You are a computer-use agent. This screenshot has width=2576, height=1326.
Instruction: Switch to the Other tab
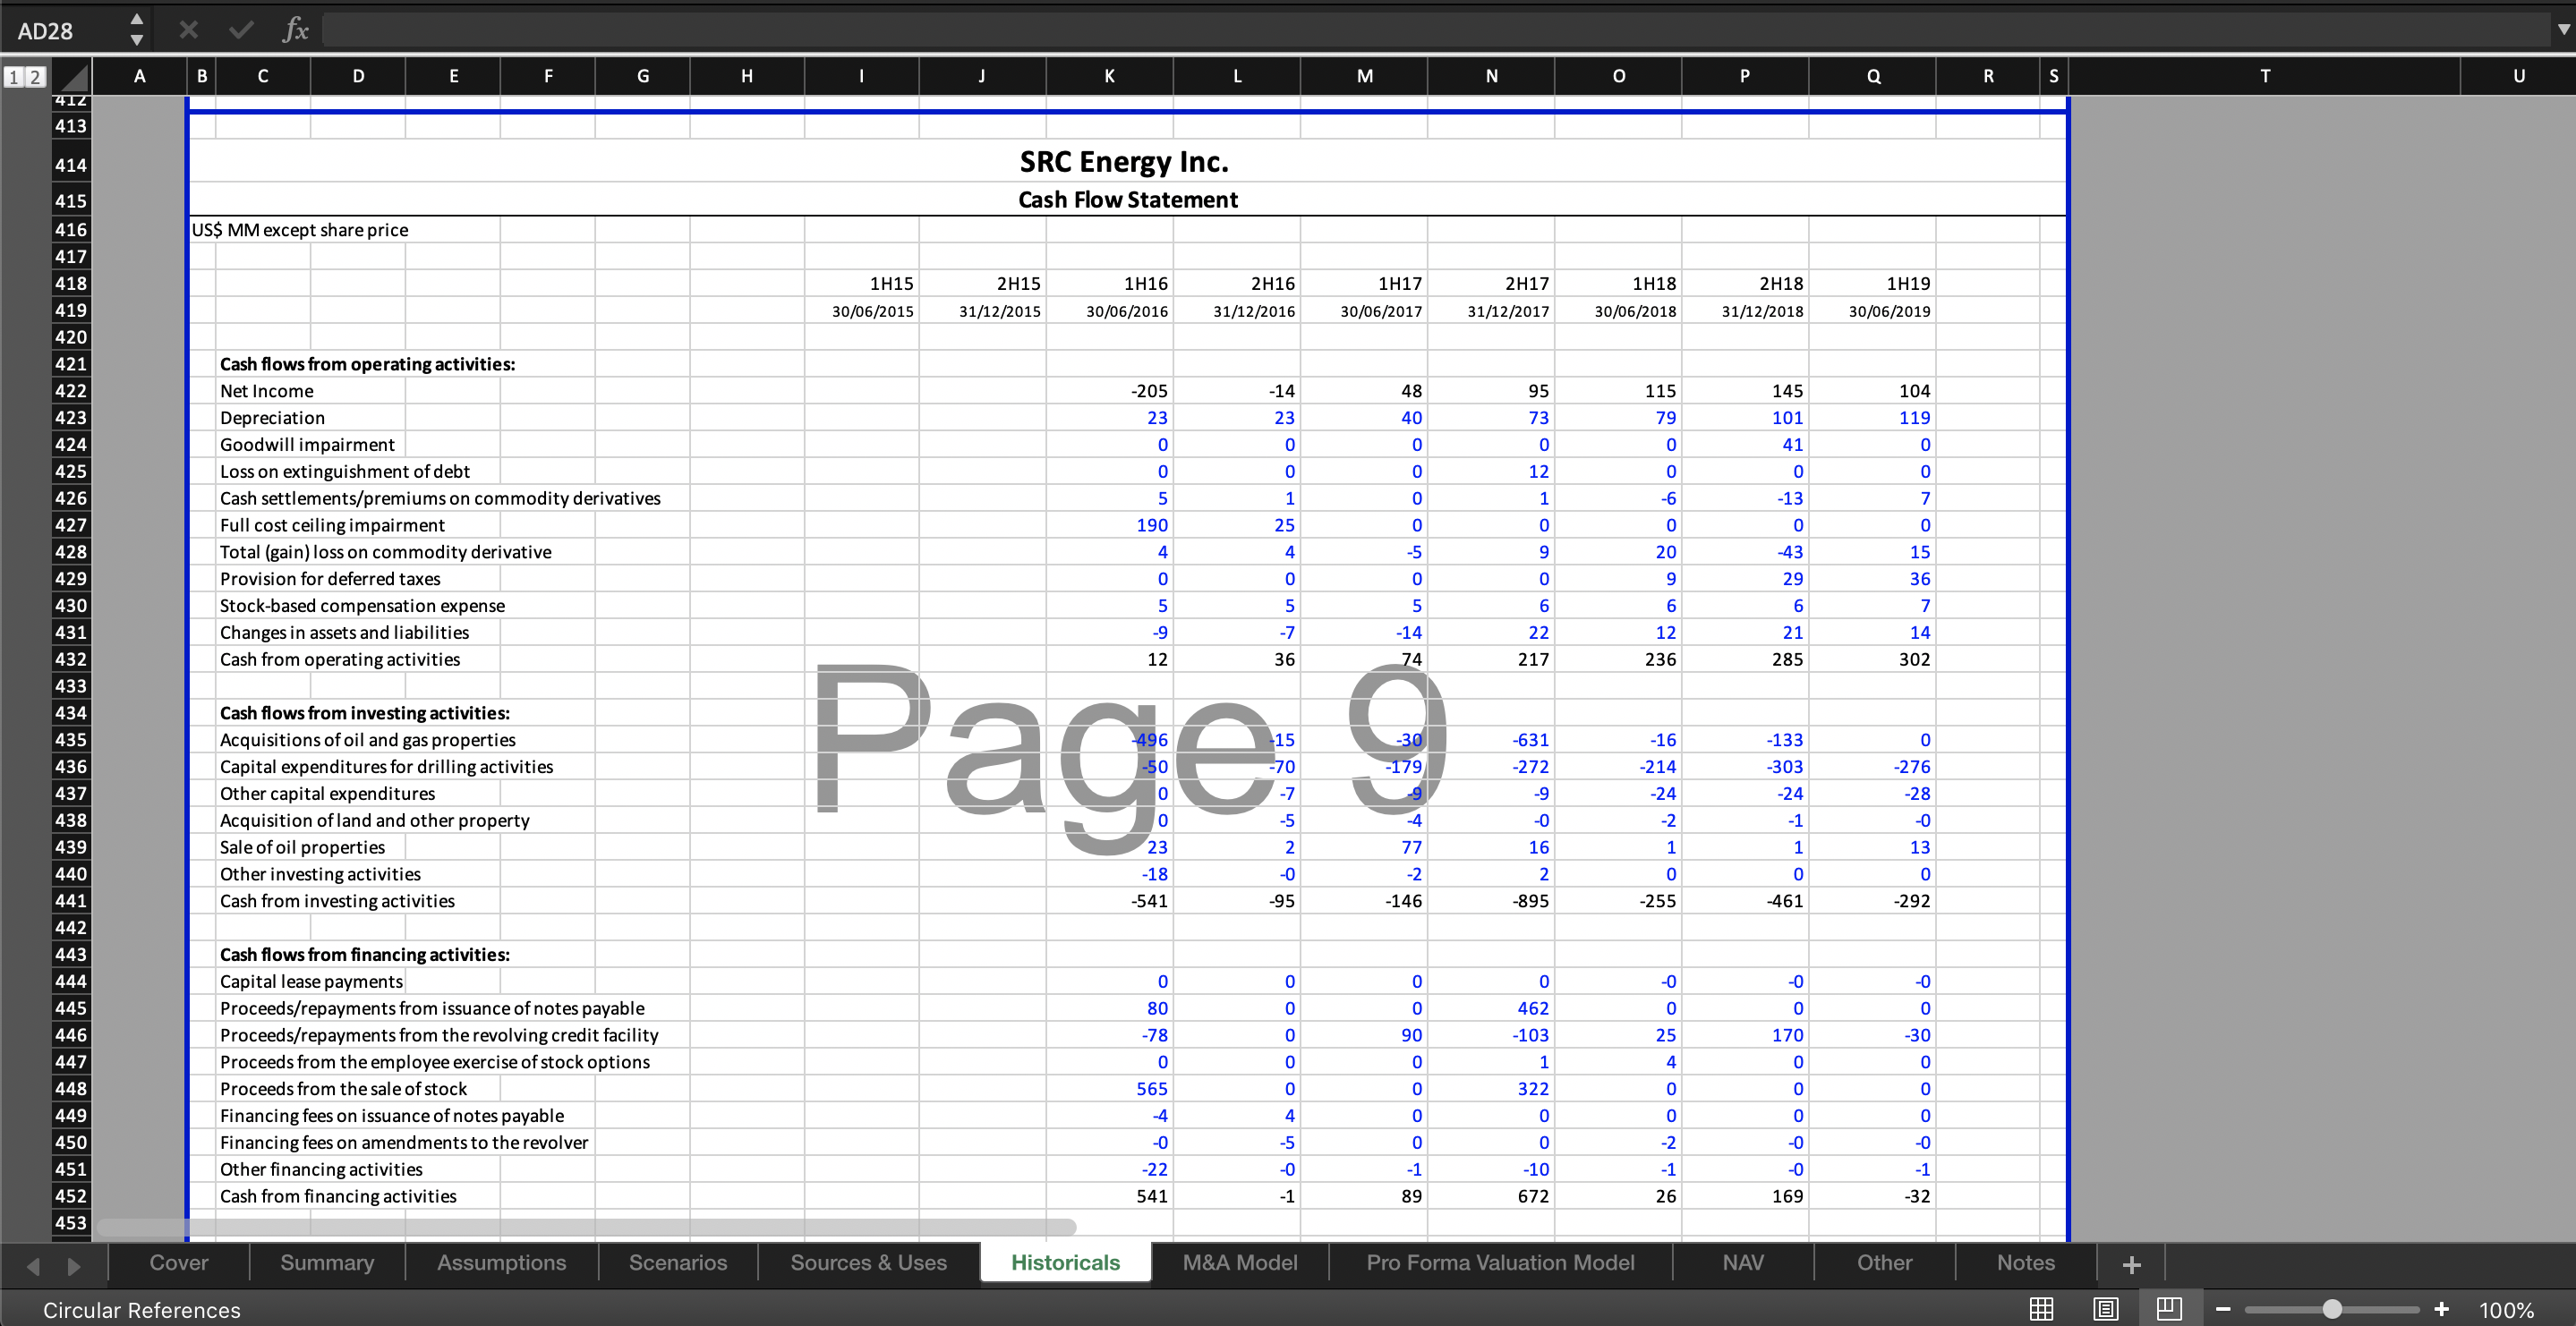pos(1884,1262)
